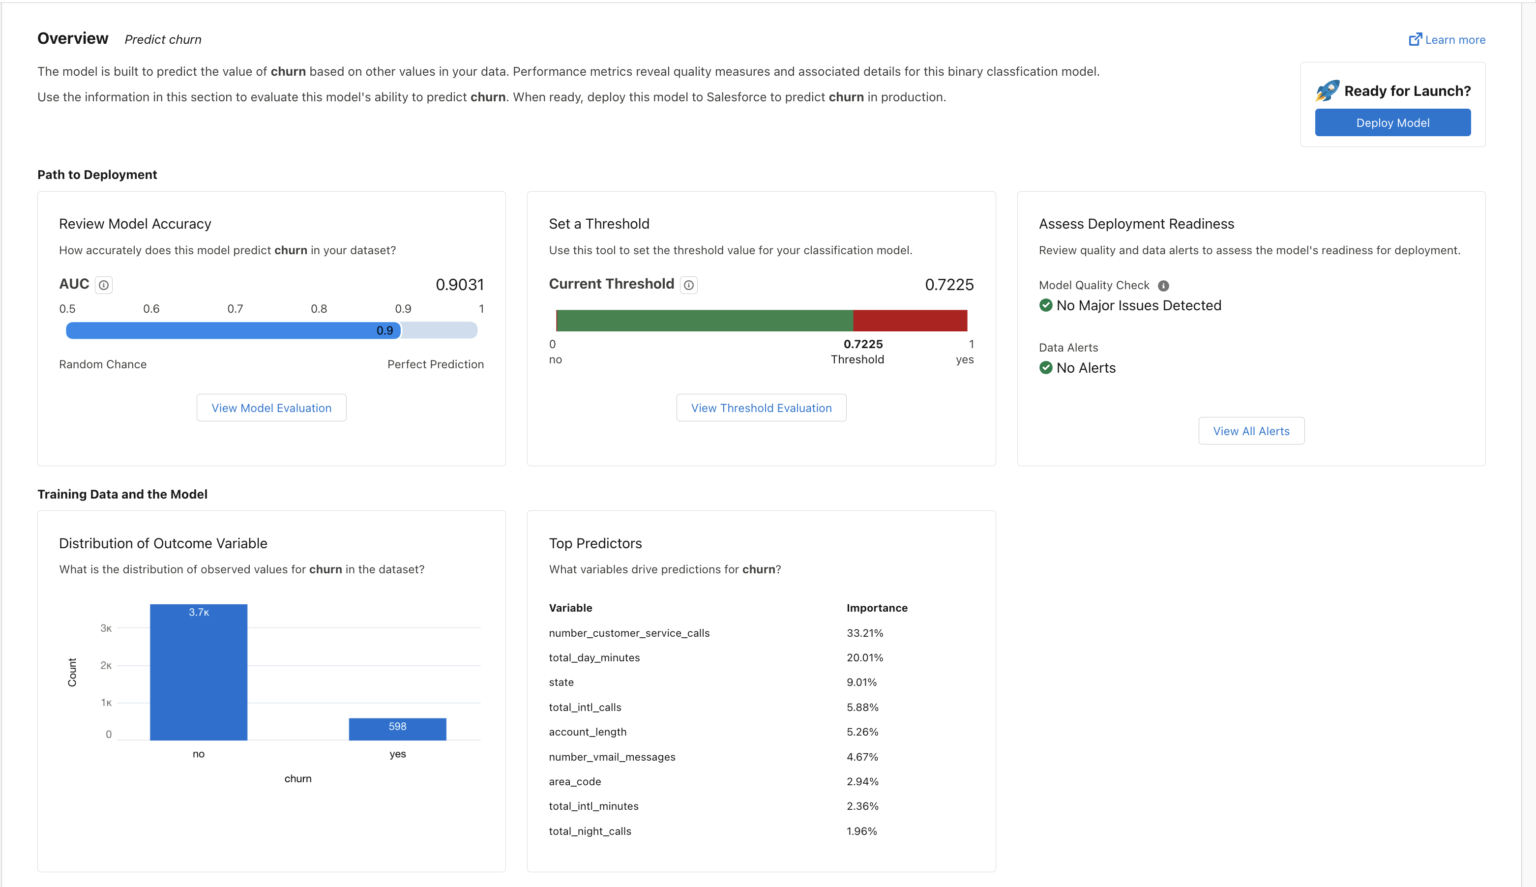Click the green checkmark beside No Major Issues Detected
The height and width of the screenshot is (887, 1536).
point(1045,305)
